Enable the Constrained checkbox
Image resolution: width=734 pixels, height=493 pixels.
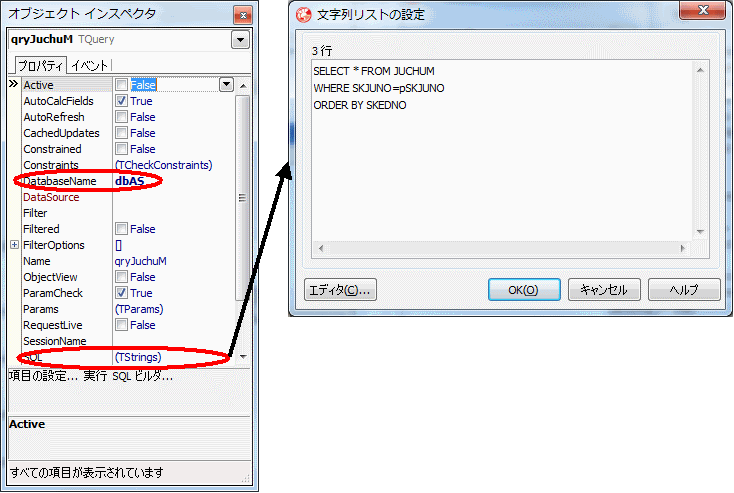[x=121, y=148]
